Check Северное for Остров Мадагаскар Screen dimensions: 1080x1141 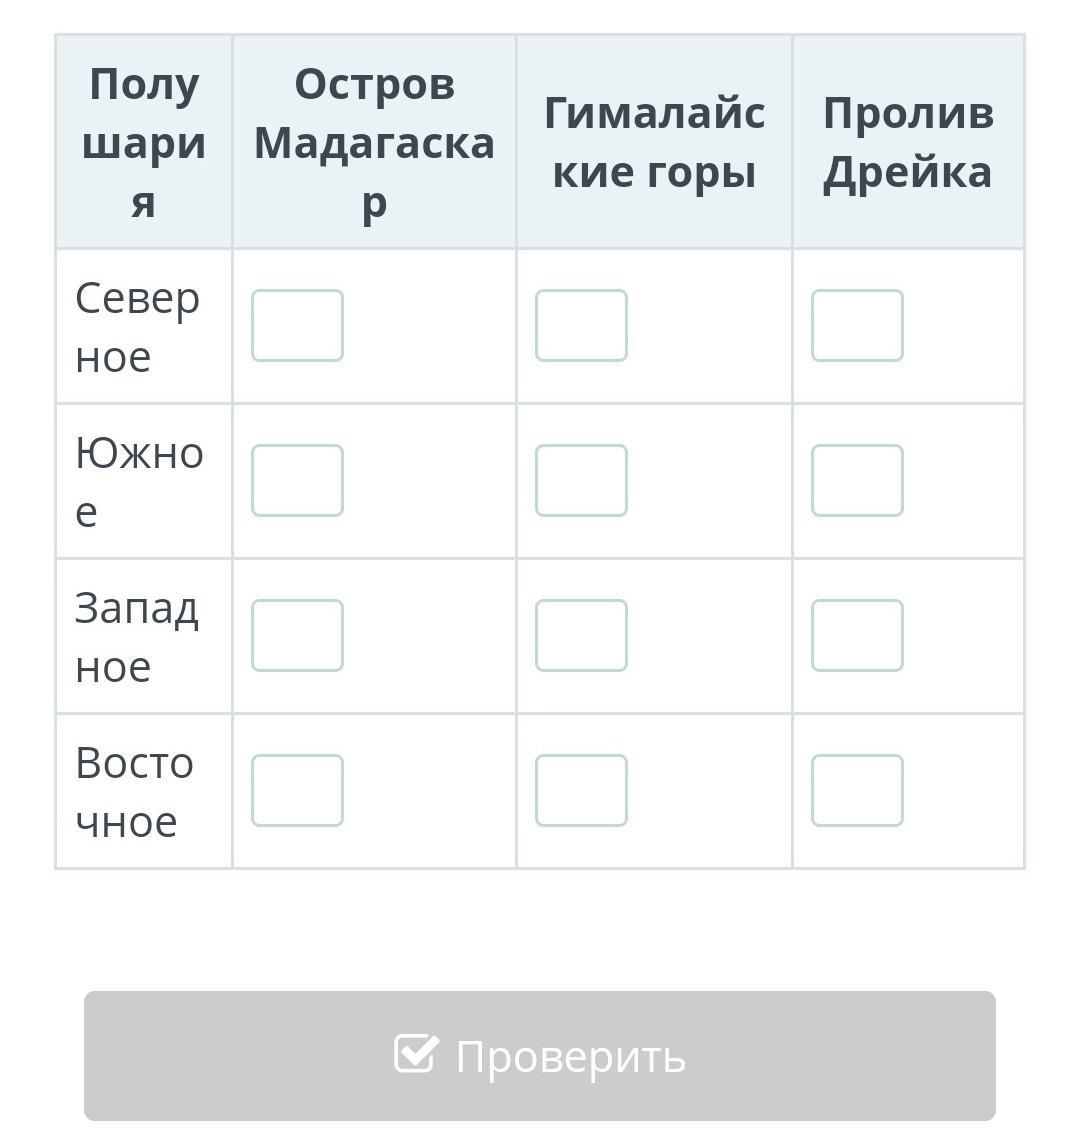click(297, 325)
